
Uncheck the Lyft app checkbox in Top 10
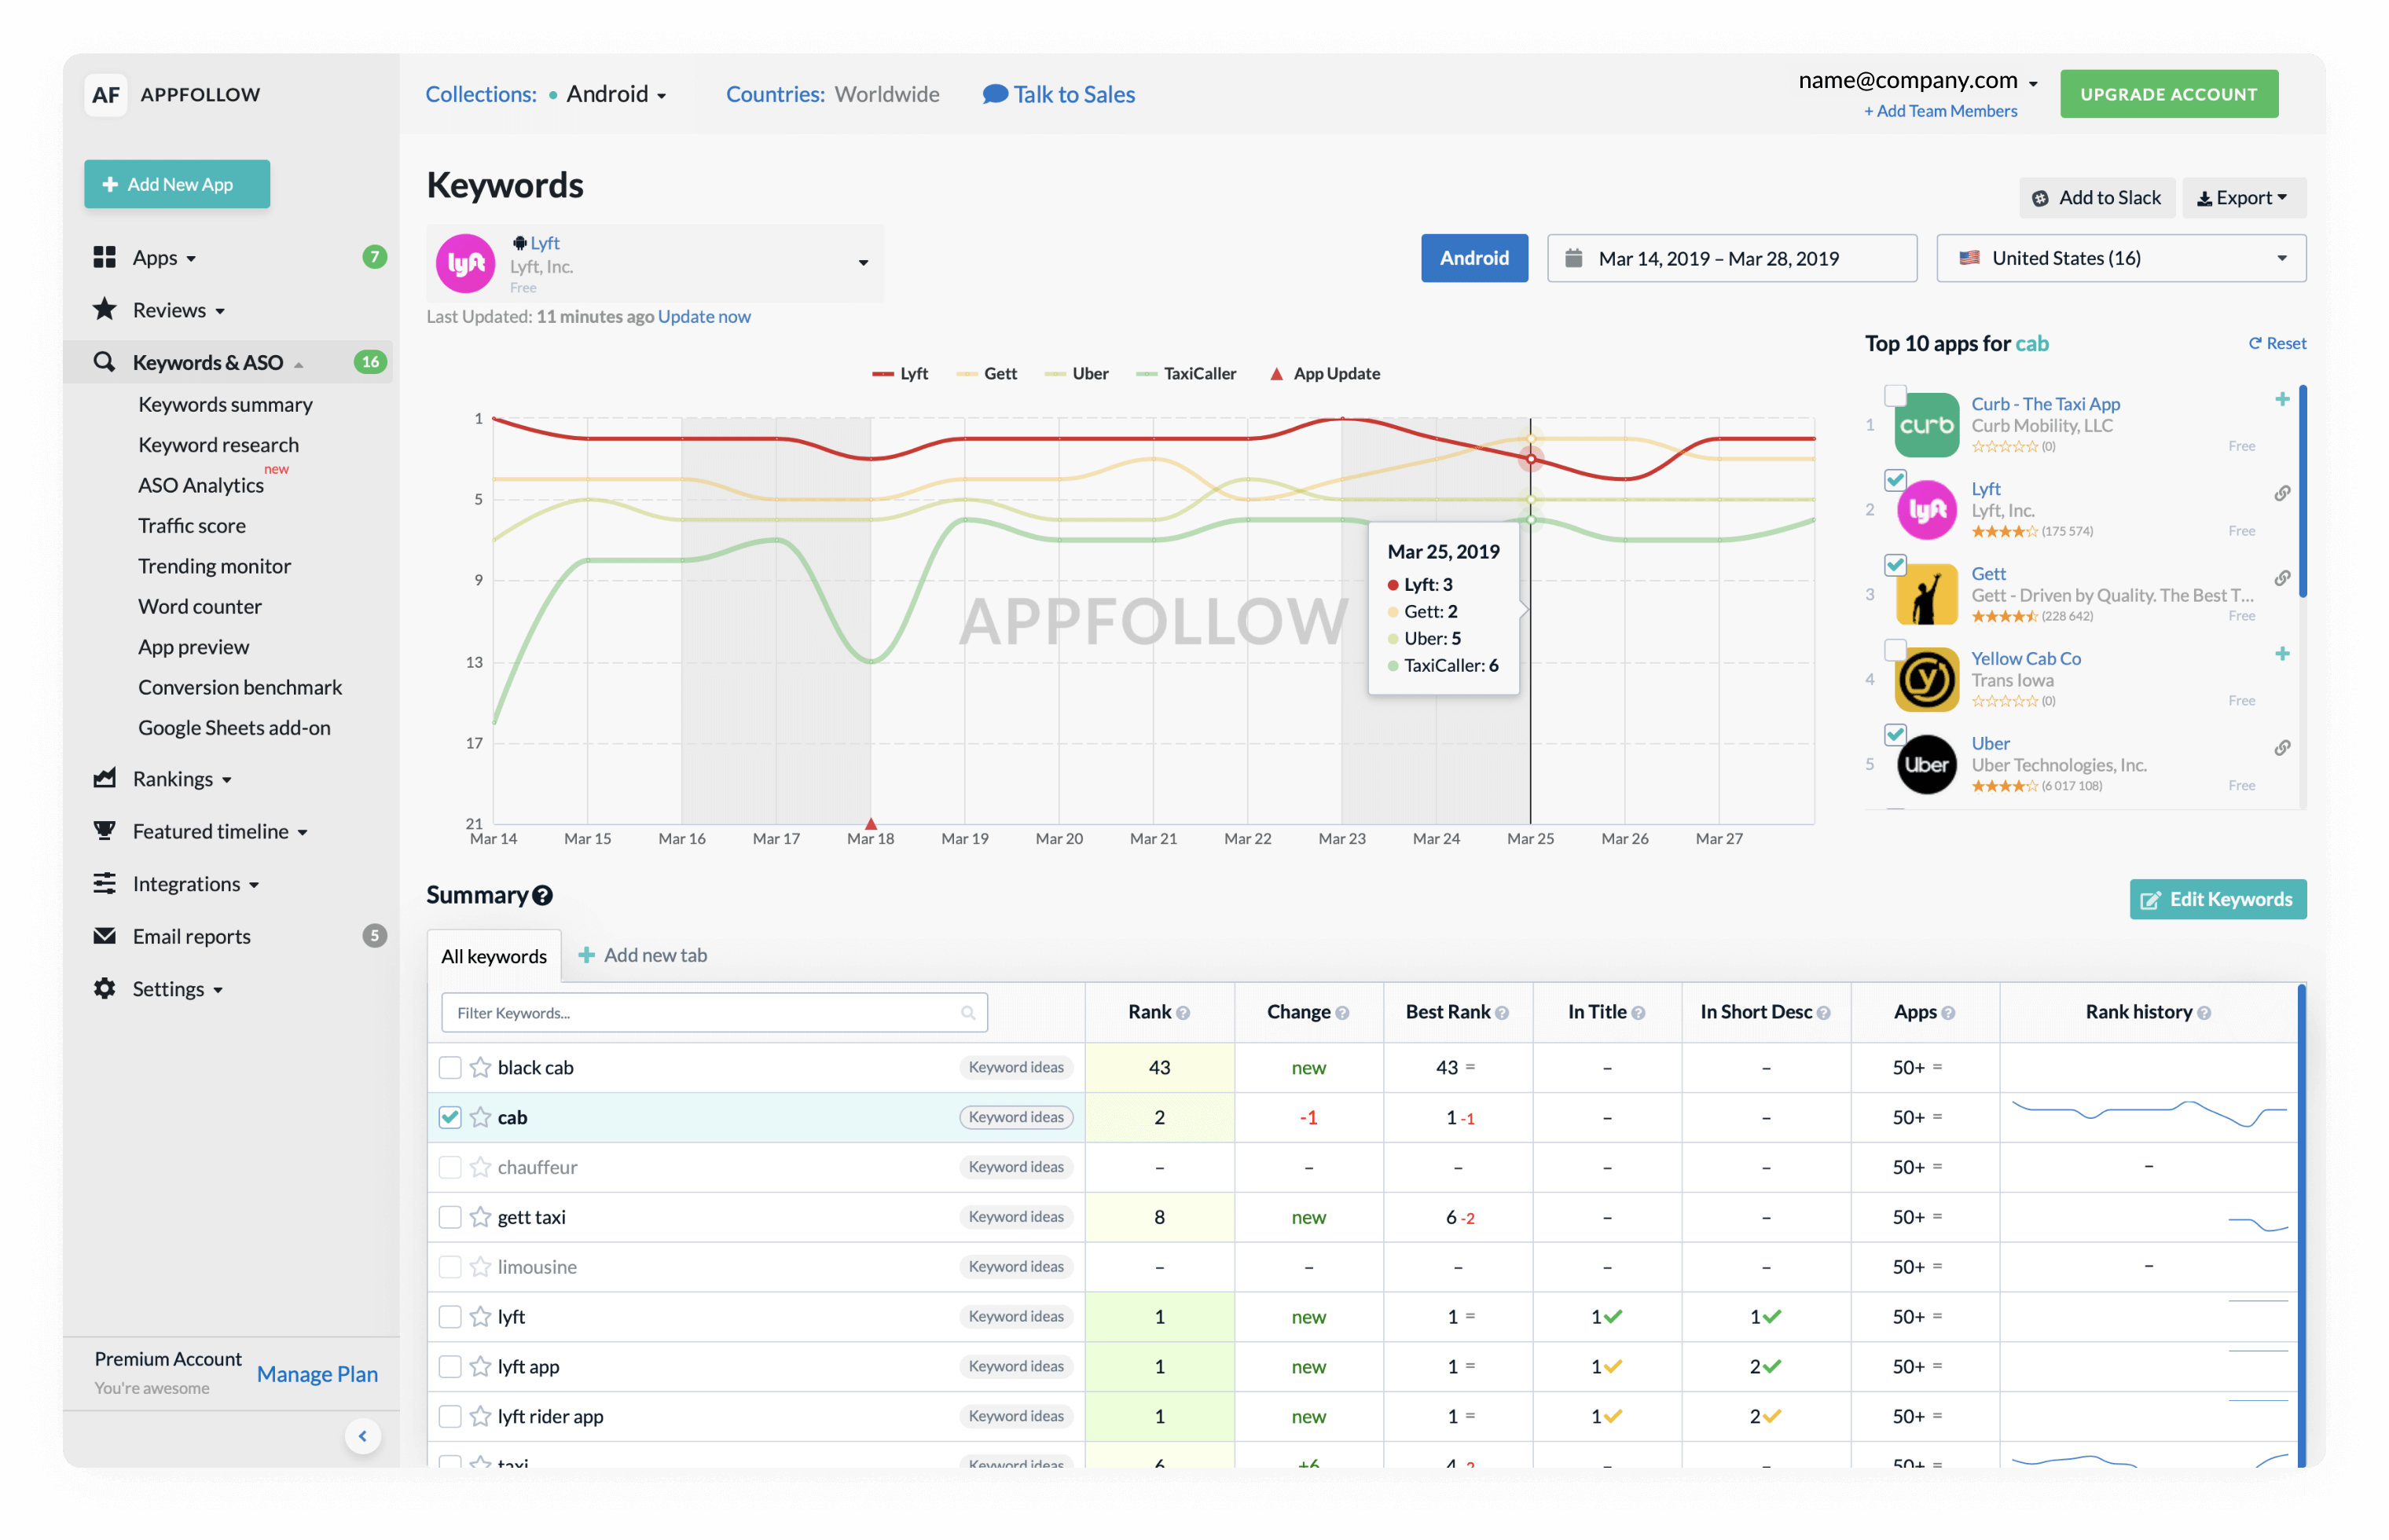click(1895, 480)
